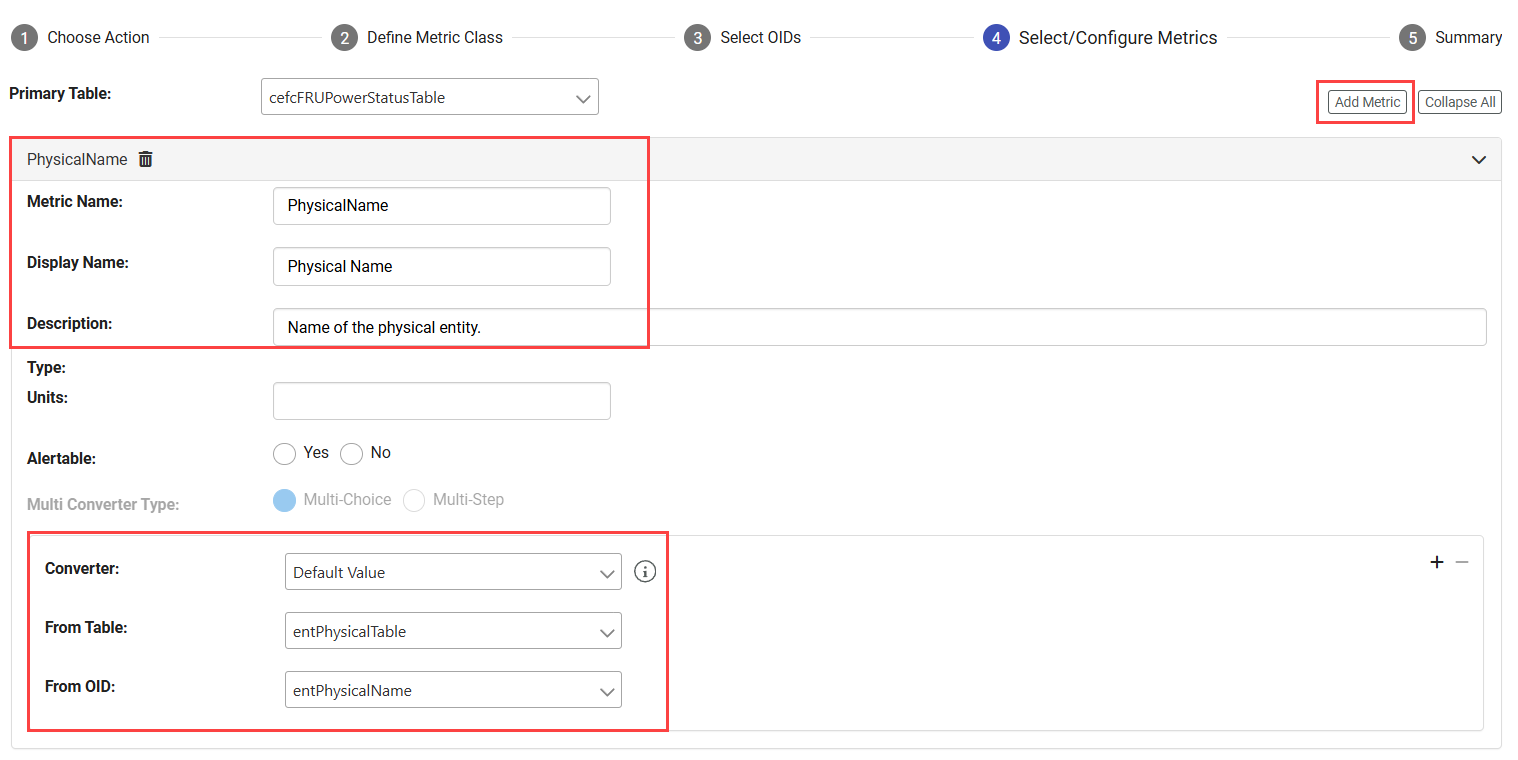Add a converter with the plus icon

pyautogui.click(x=1437, y=562)
